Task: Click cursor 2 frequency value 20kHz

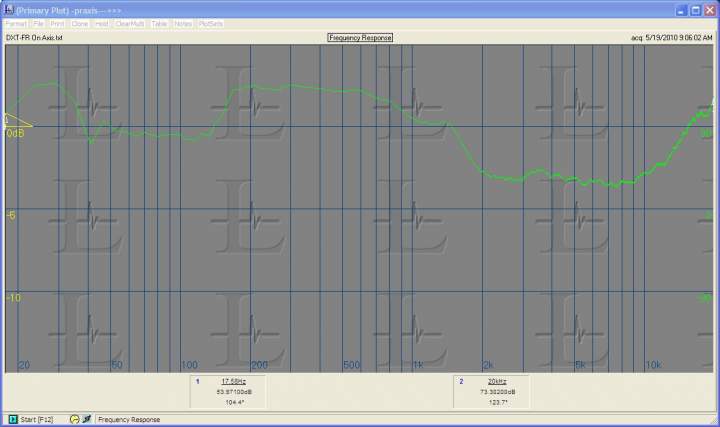Action: pos(497,382)
